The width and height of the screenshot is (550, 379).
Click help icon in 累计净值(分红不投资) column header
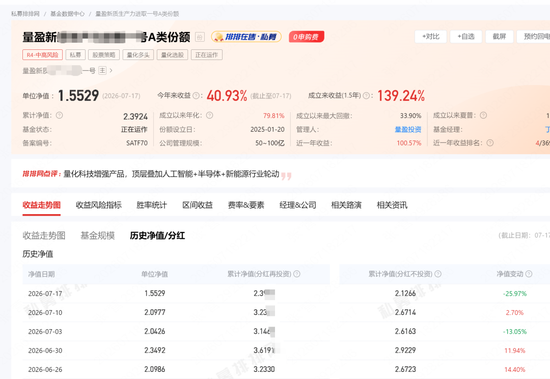point(438,274)
